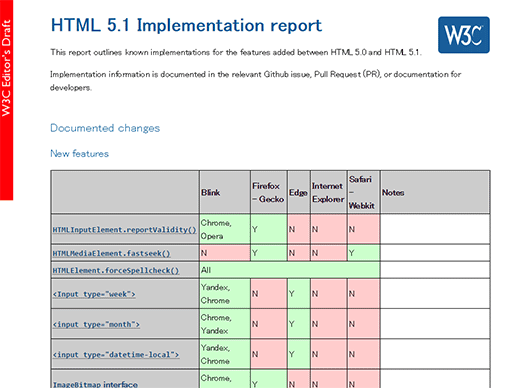Click Chrome, Yandex cell in month row

pyautogui.click(x=225, y=324)
